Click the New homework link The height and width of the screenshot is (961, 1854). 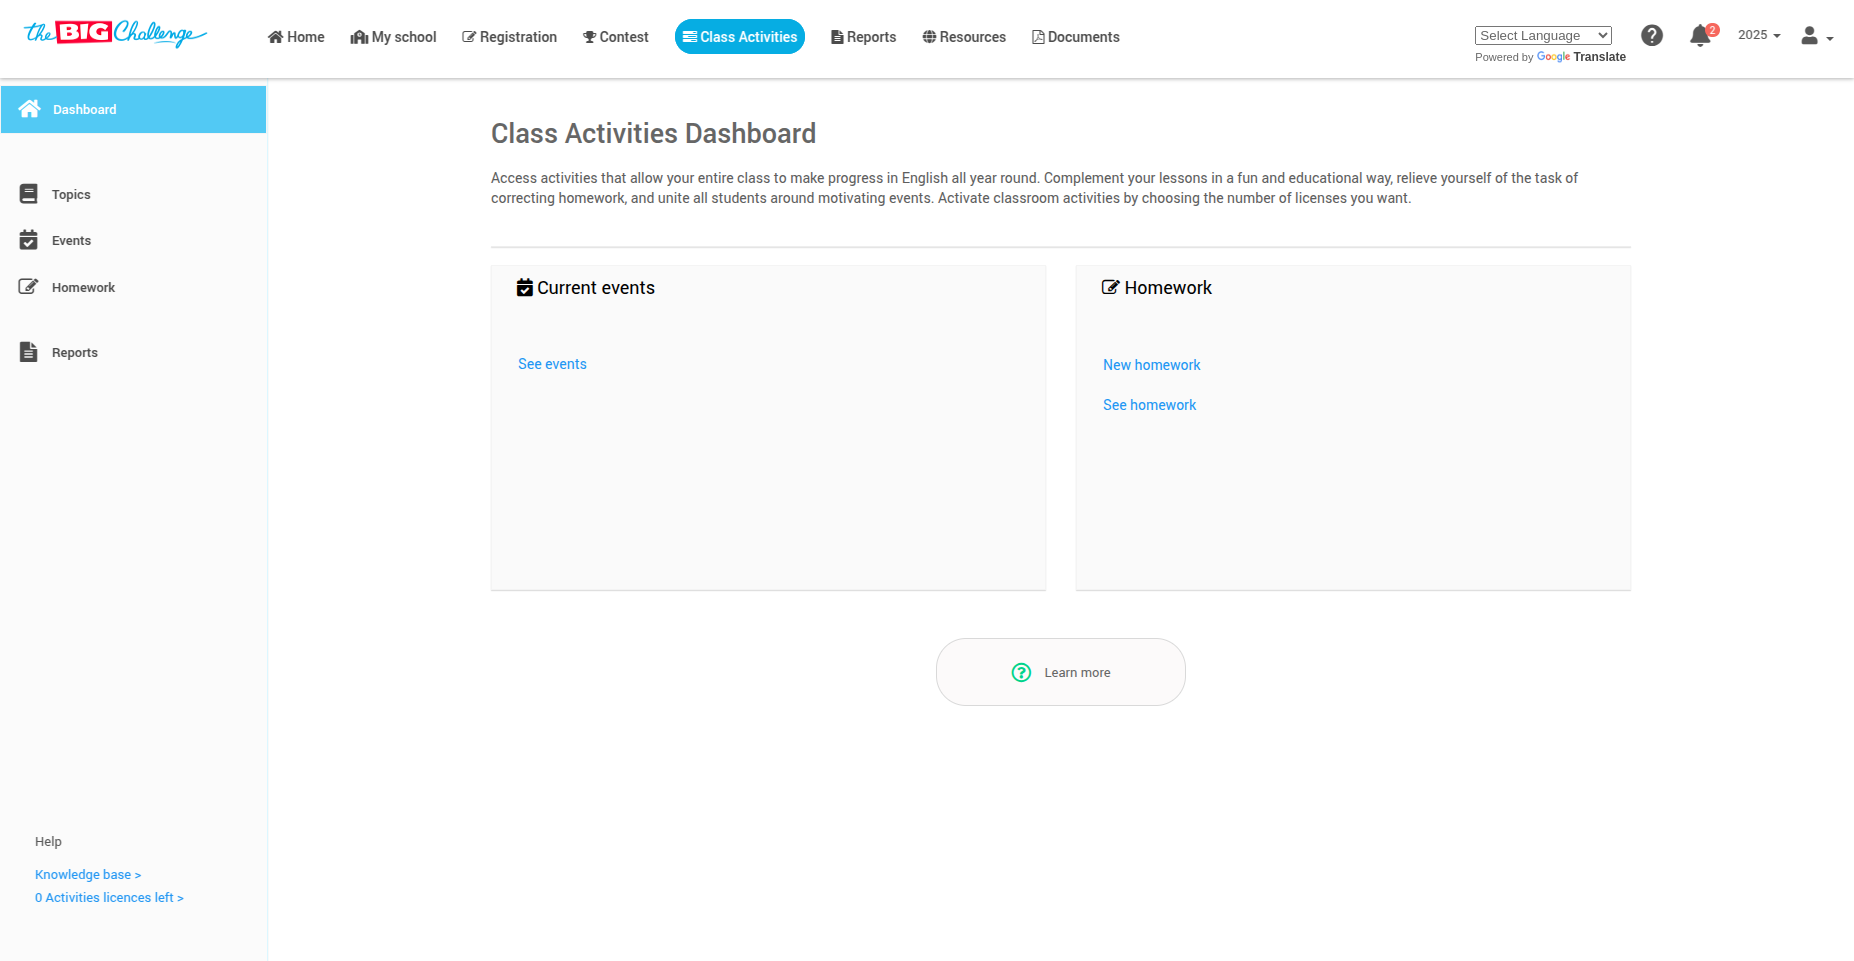[x=1152, y=365]
